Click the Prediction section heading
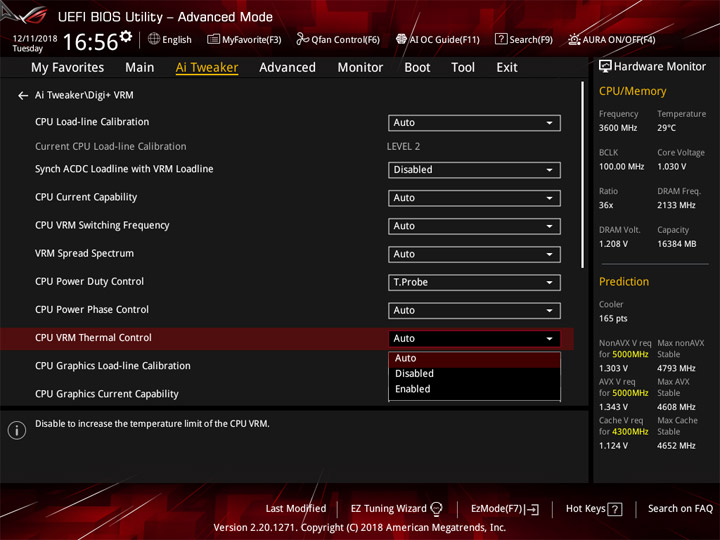720x540 pixels. click(x=624, y=281)
